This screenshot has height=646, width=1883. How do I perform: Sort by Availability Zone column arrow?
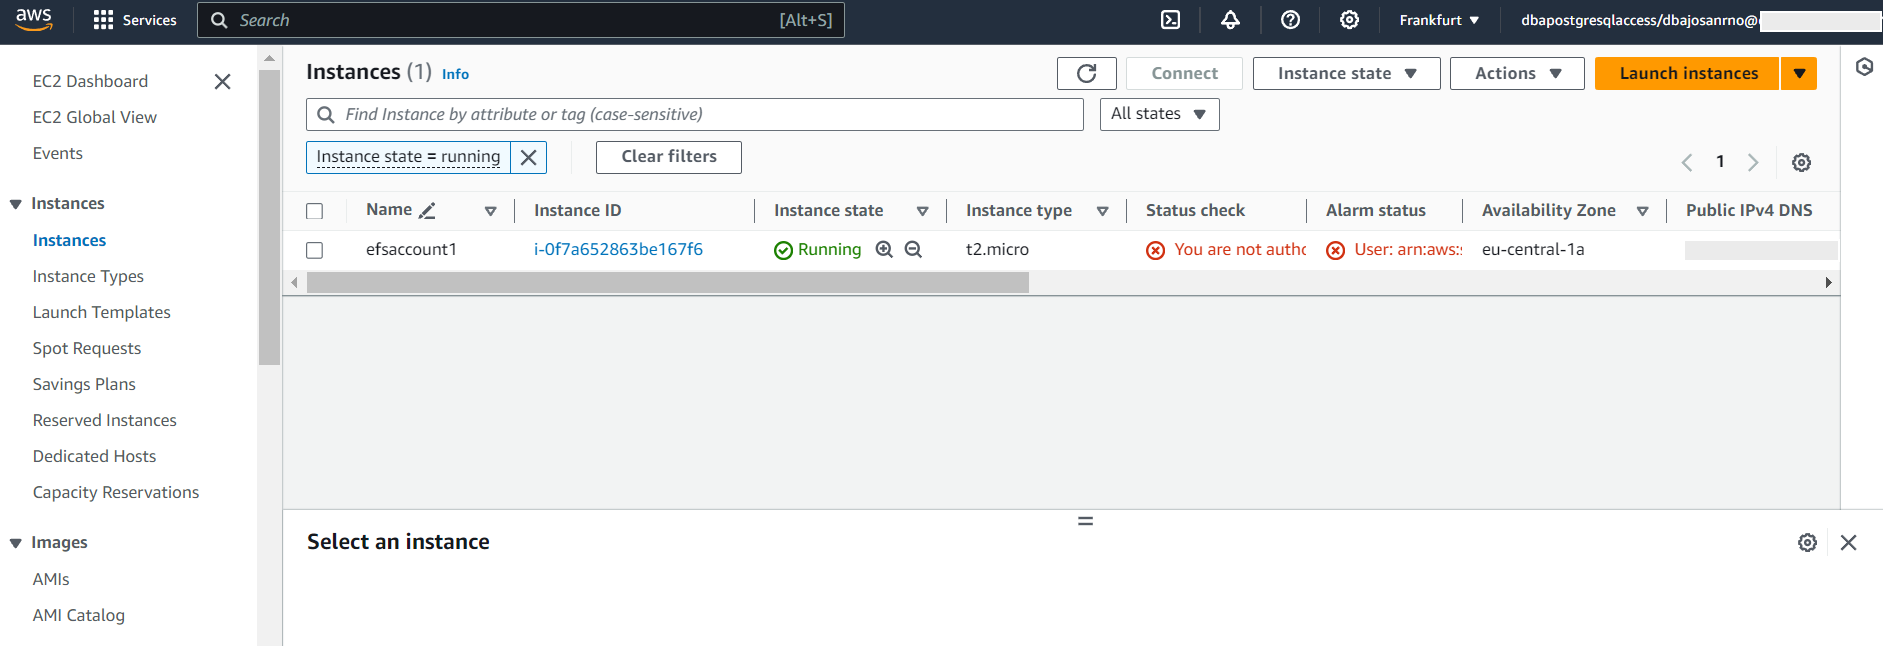(1642, 211)
